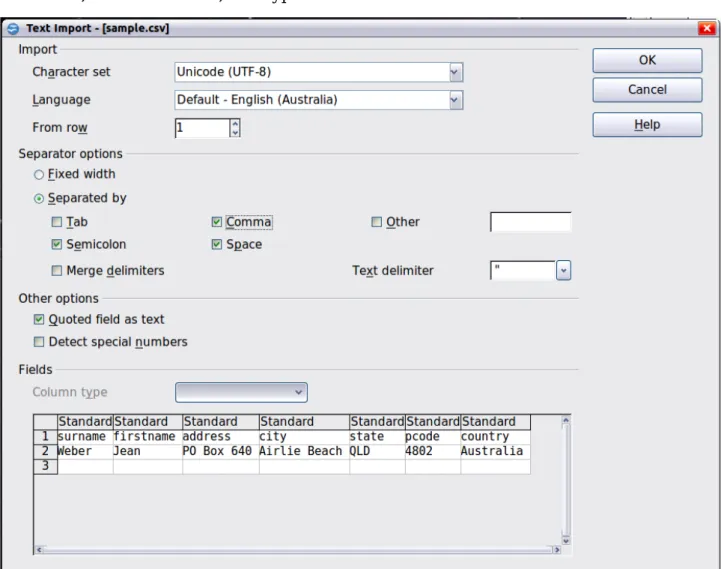Open the Language dropdown

455,100
